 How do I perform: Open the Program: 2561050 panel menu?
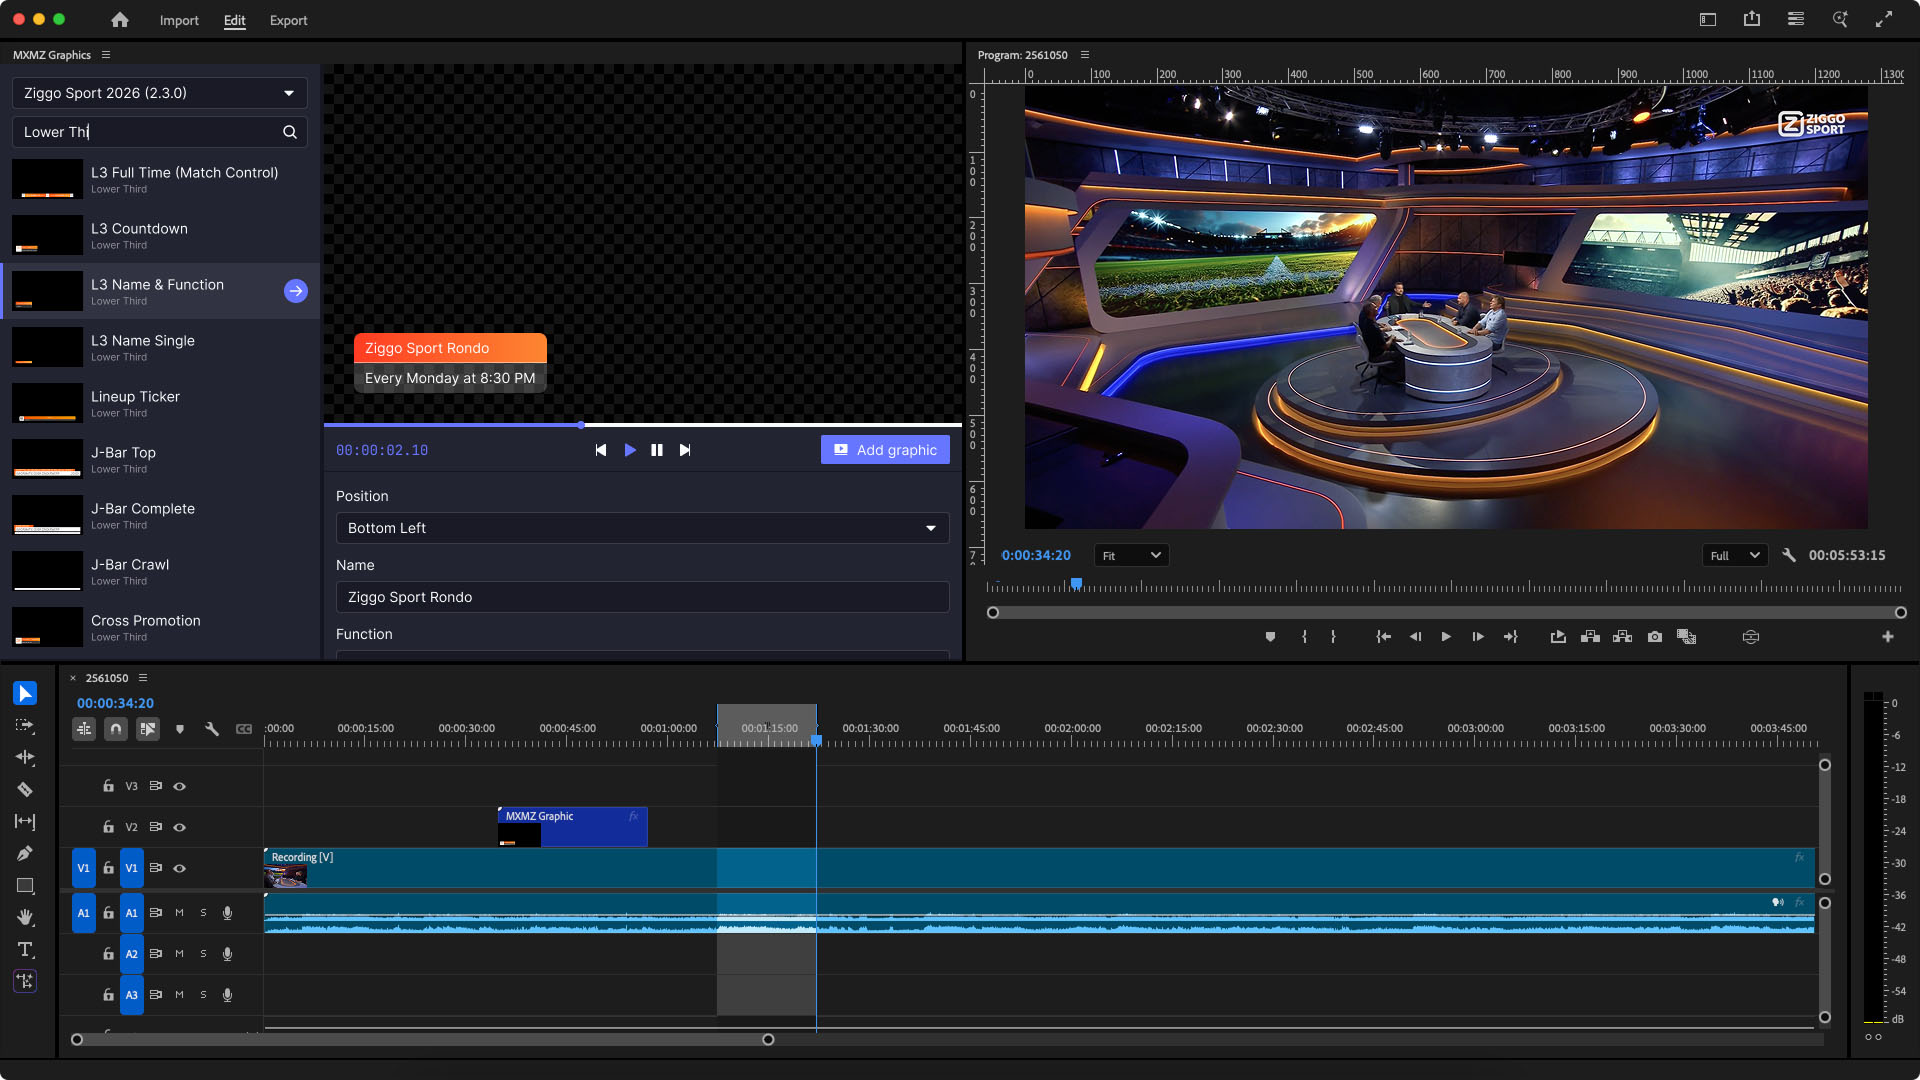(x=1085, y=55)
